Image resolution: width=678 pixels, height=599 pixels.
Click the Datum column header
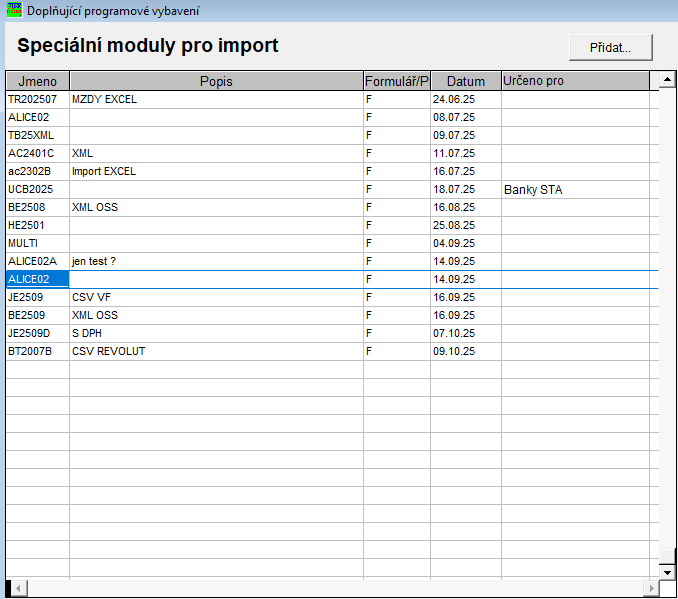(466, 81)
